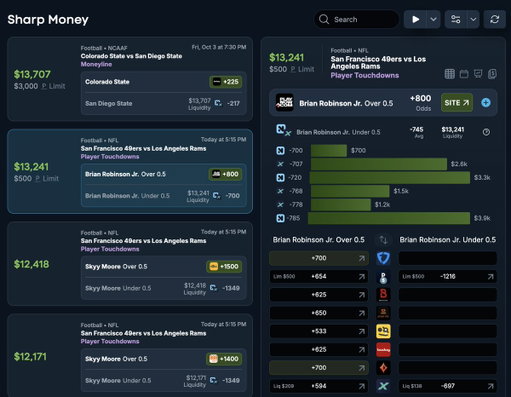This screenshot has height=397, width=511.
Task: Click the exchange icon on the -700 liquidity row
Action: pos(280,151)
